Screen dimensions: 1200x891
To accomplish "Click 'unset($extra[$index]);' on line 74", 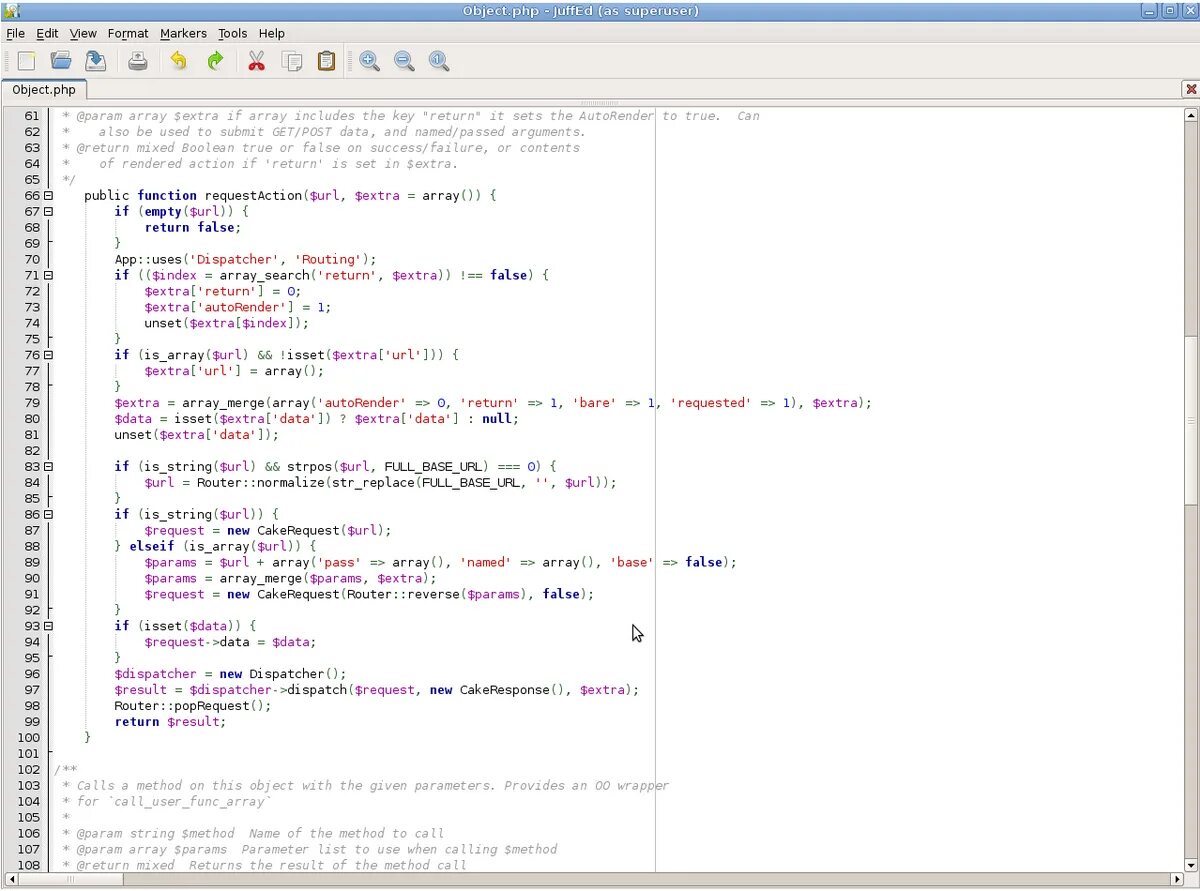I will 227,323.
